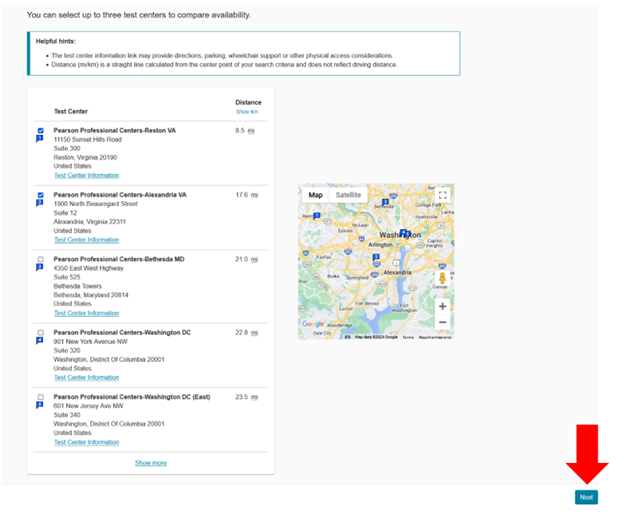Image resolution: width=624 pixels, height=514 pixels.
Task: Click the Bethesda marker on the map
Action: [x=385, y=202]
